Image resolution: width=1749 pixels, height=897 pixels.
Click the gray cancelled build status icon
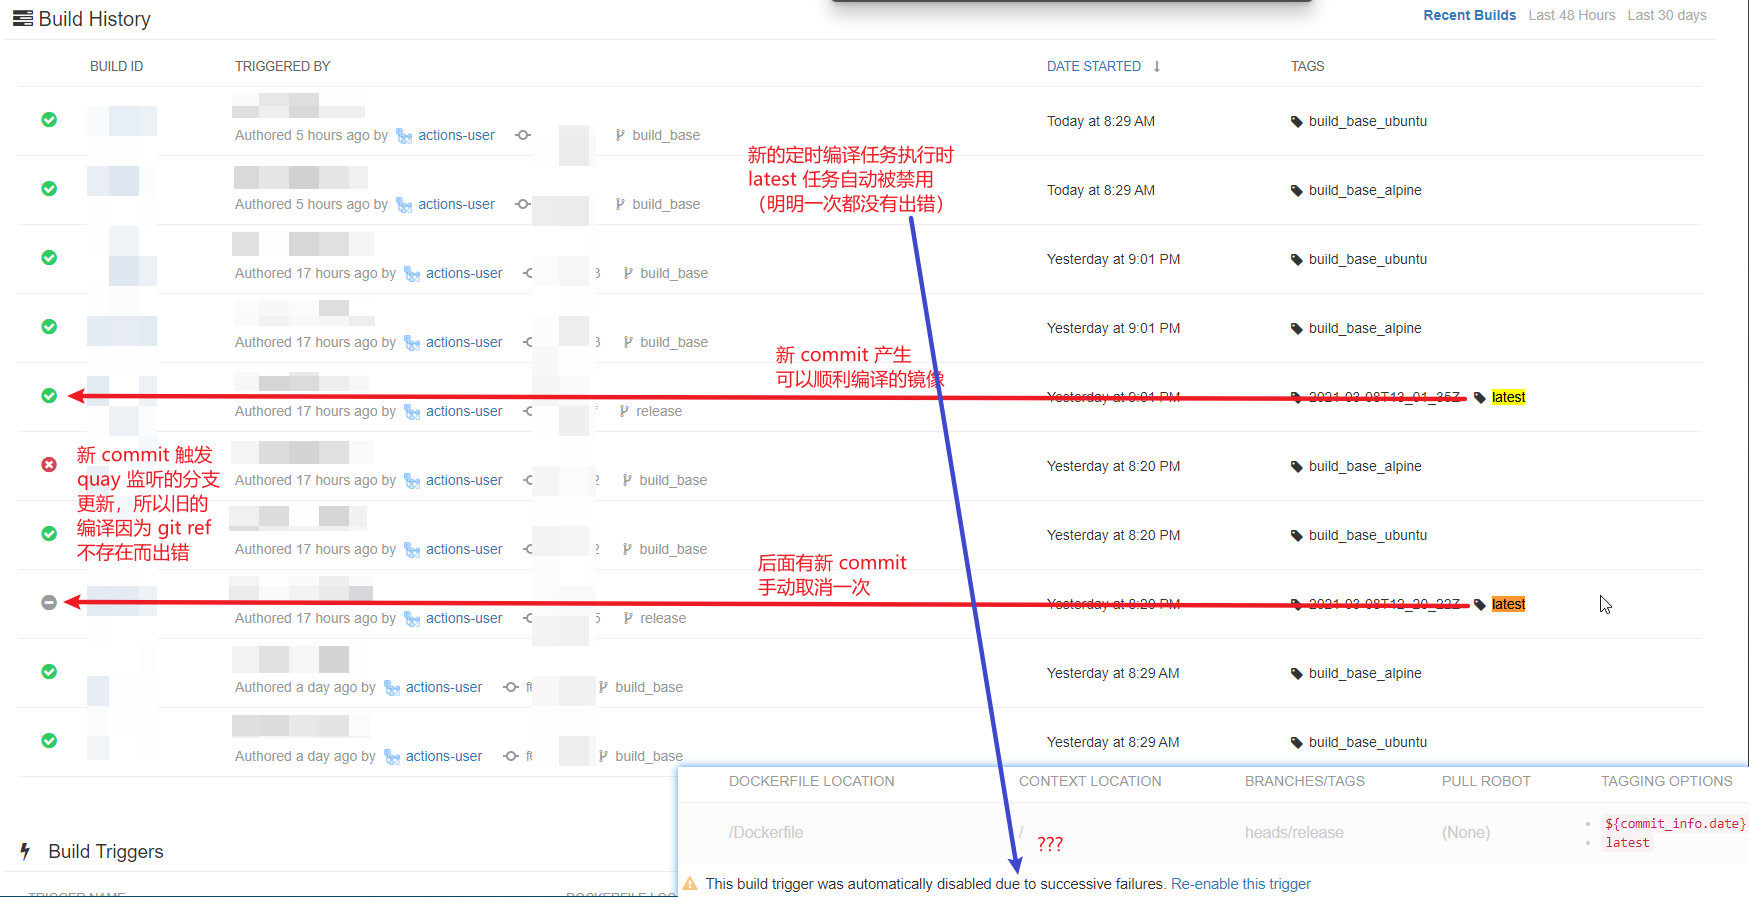click(49, 602)
